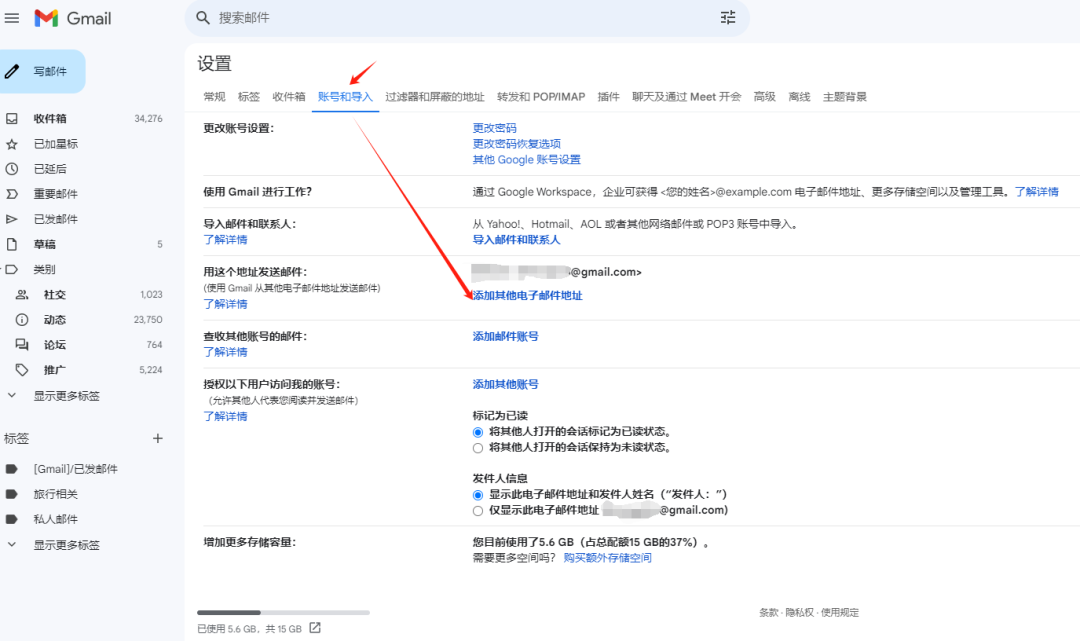Click the 写邮件 compose button
1080x641 pixels.
pyautogui.click(x=41, y=72)
